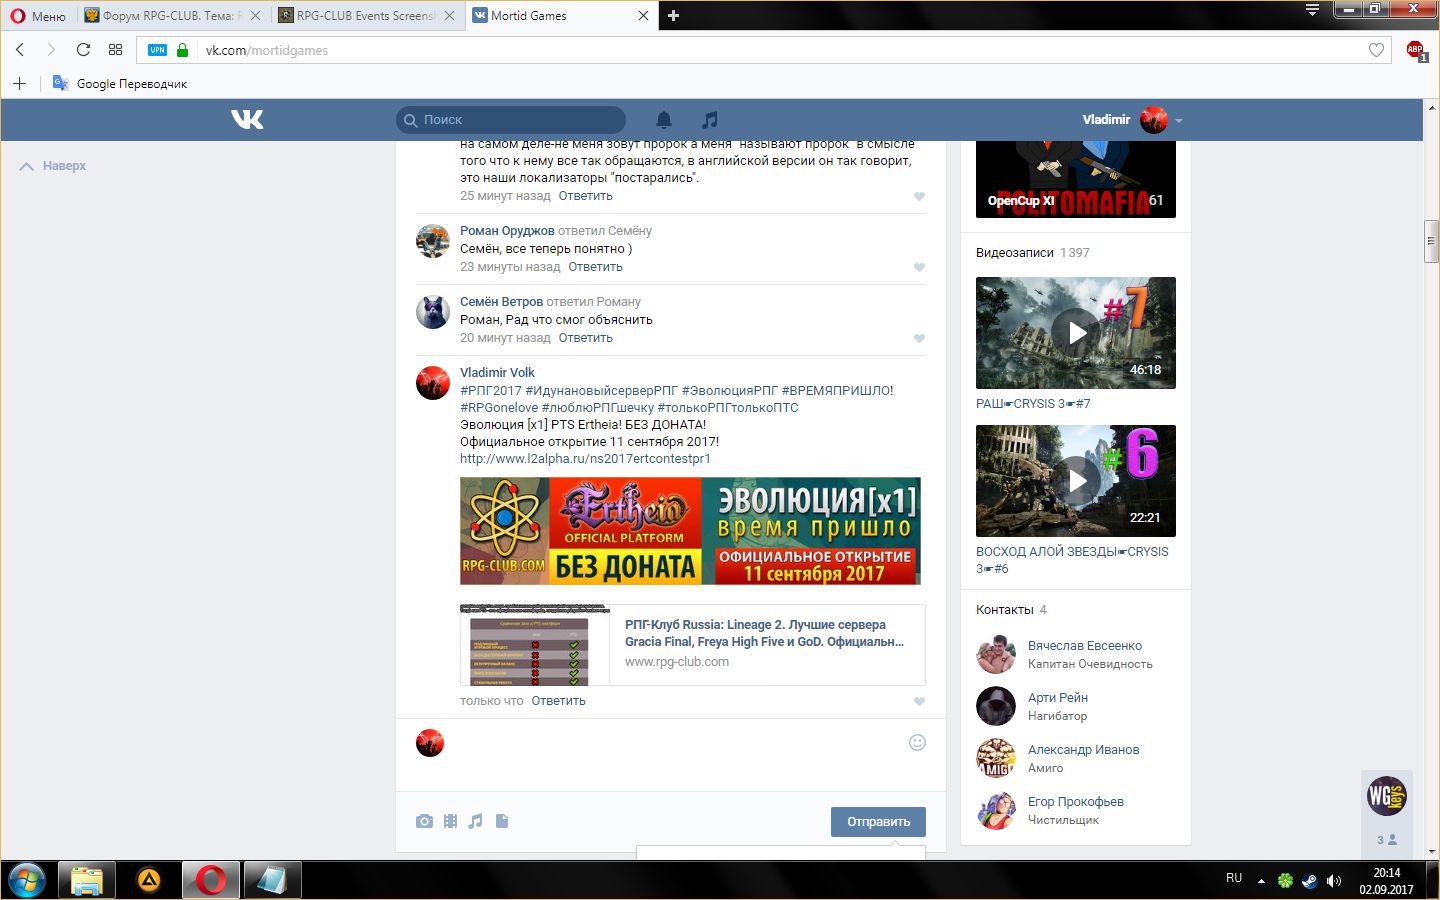Open Vladimir Volk's profile name link
This screenshot has width=1440, height=900.
pyautogui.click(x=497, y=373)
